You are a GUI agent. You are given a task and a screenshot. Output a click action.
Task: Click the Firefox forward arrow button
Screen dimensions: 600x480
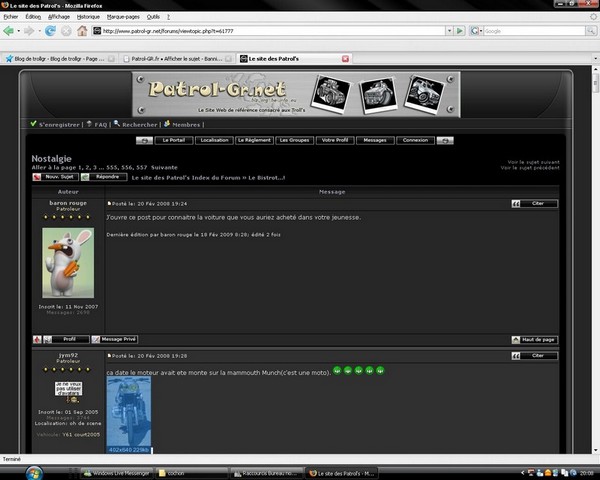tap(29, 31)
